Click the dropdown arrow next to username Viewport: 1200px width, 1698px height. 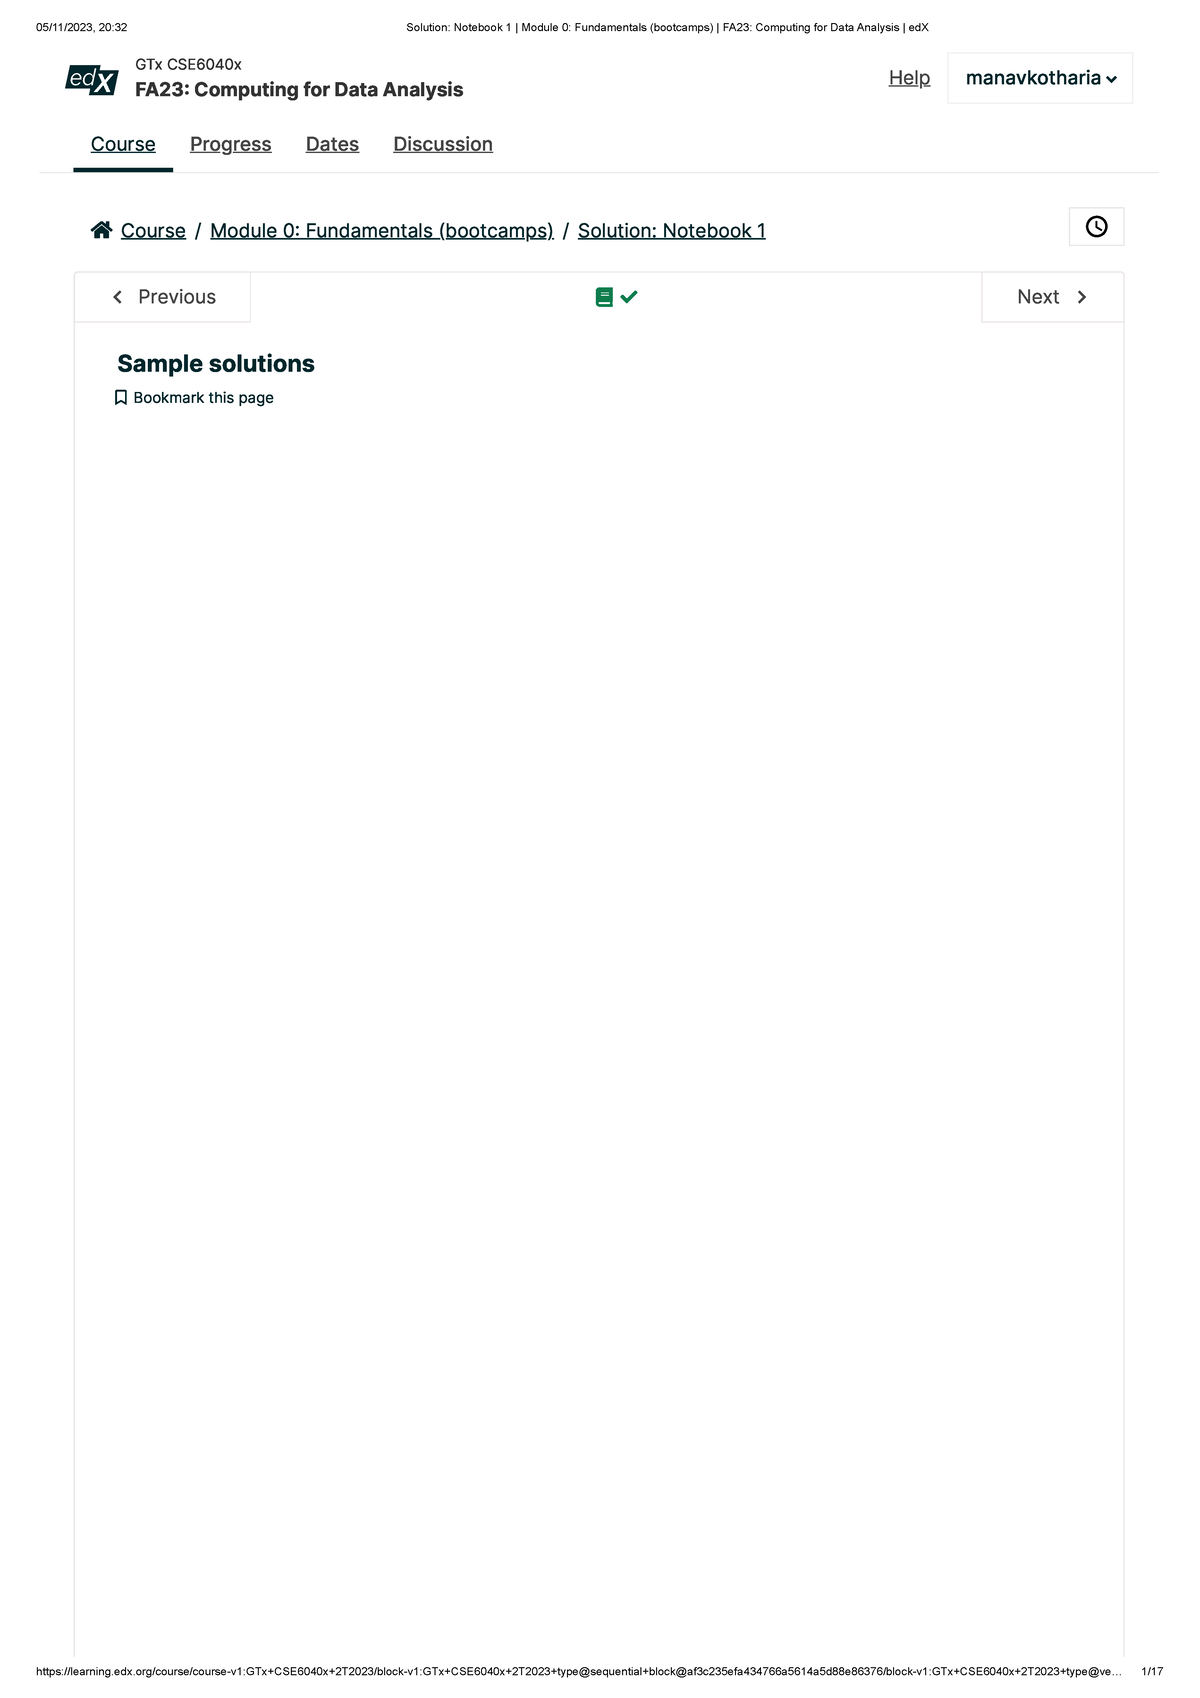tap(1112, 80)
